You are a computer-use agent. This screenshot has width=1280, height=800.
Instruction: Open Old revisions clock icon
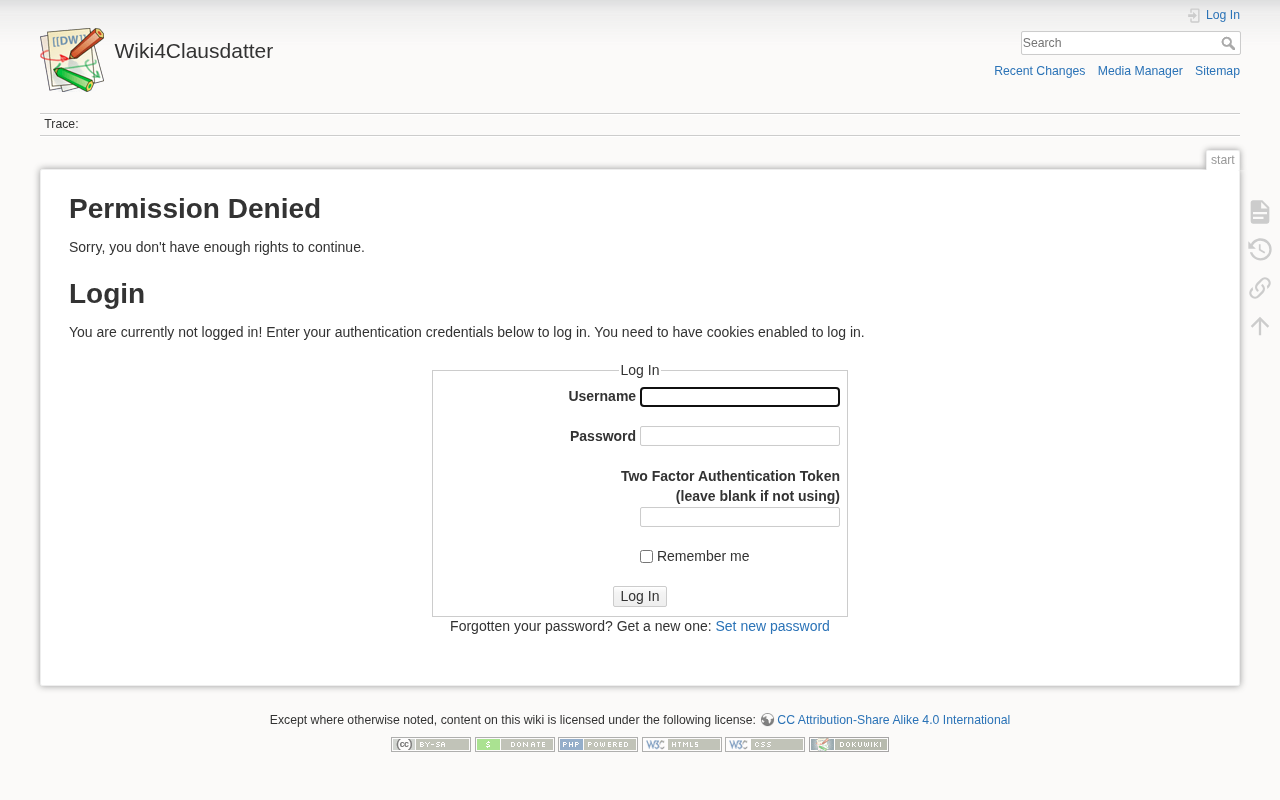[1260, 250]
